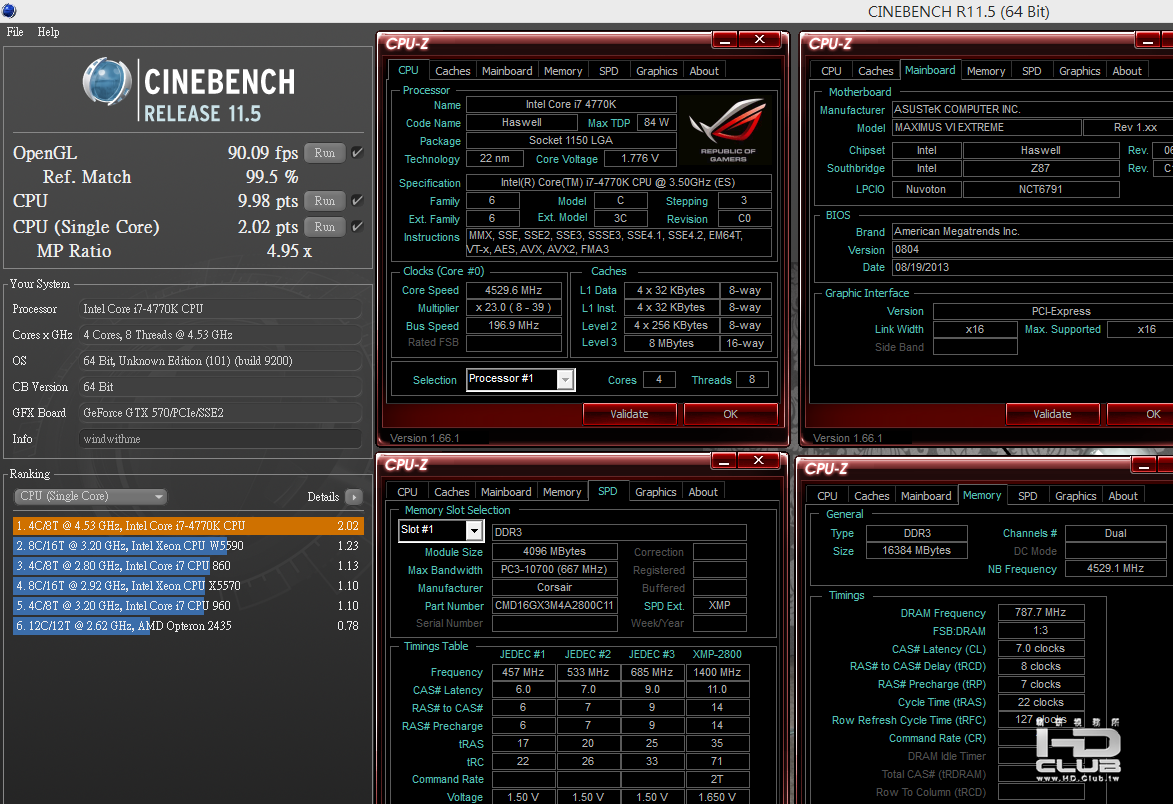Viewport: 1173px width, 804px height.
Task: Click the DRAM Frequency value 787.7 MHz
Action: 1040,613
